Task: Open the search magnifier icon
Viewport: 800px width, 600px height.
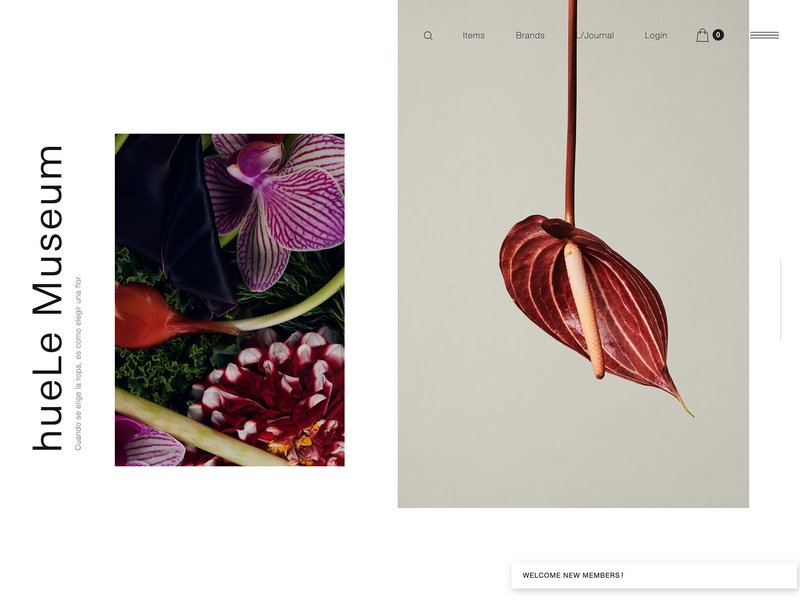Action: coord(428,36)
